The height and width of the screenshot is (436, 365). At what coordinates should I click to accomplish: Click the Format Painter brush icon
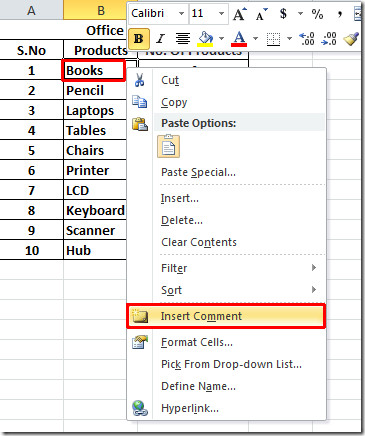tap(351, 39)
